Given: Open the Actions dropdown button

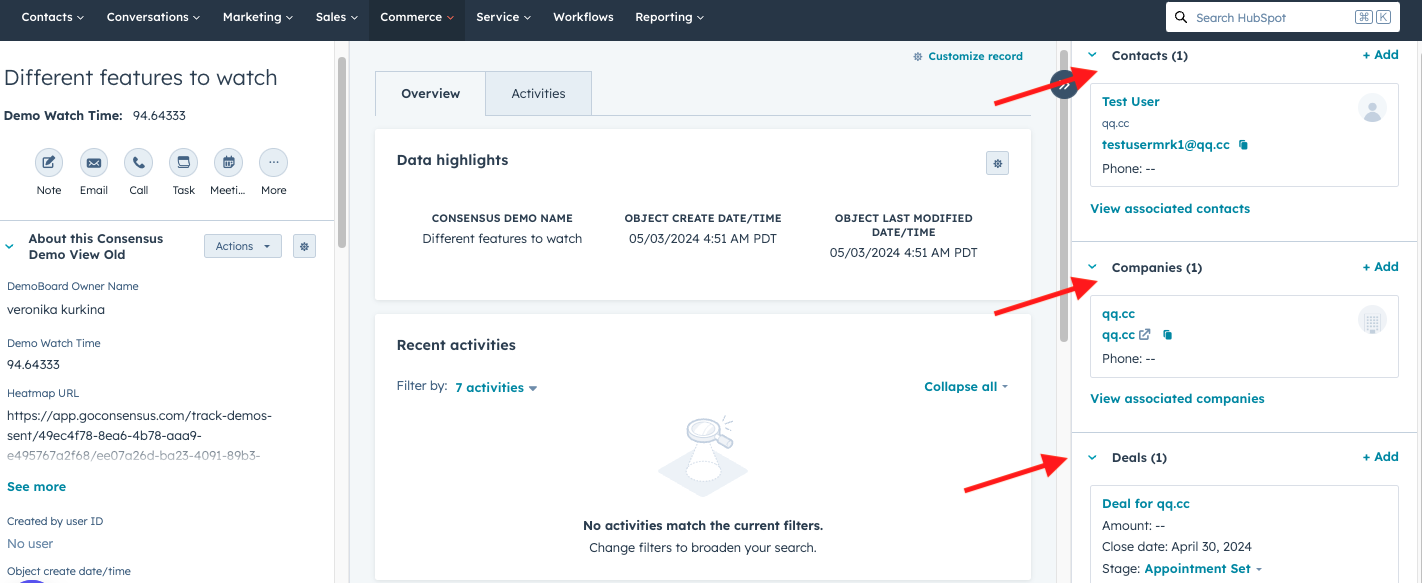Looking at the screenshot, I should click(243, 246).
